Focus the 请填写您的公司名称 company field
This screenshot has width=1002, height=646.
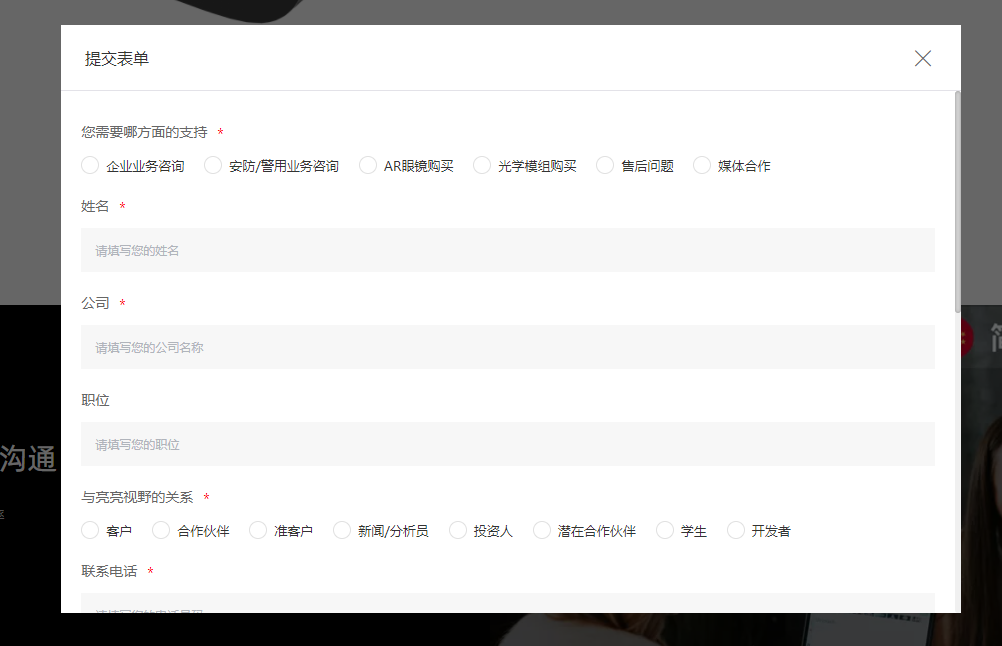click(507, 347)
